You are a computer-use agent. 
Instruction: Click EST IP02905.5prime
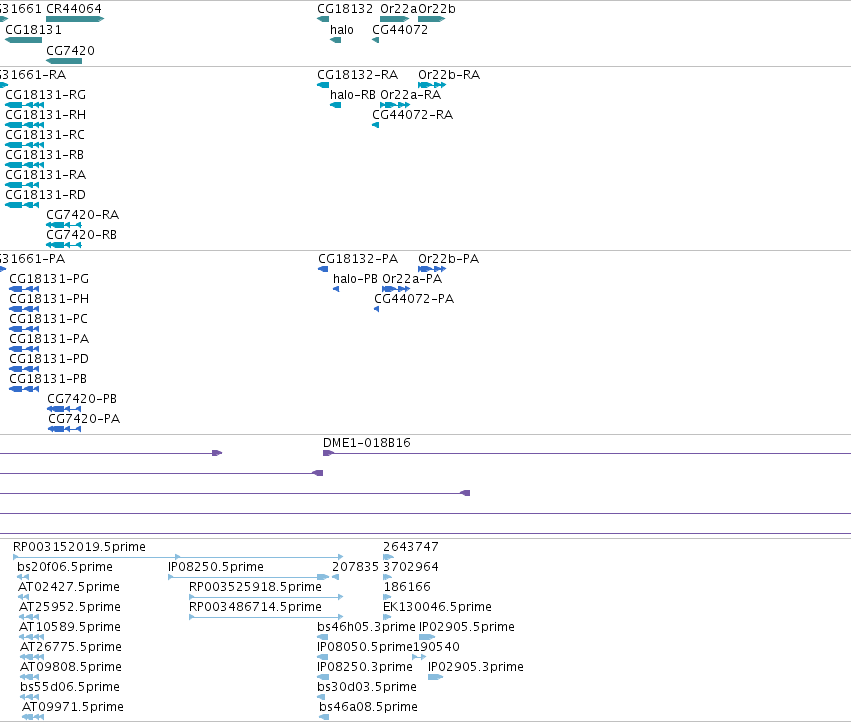pos(467,626)
